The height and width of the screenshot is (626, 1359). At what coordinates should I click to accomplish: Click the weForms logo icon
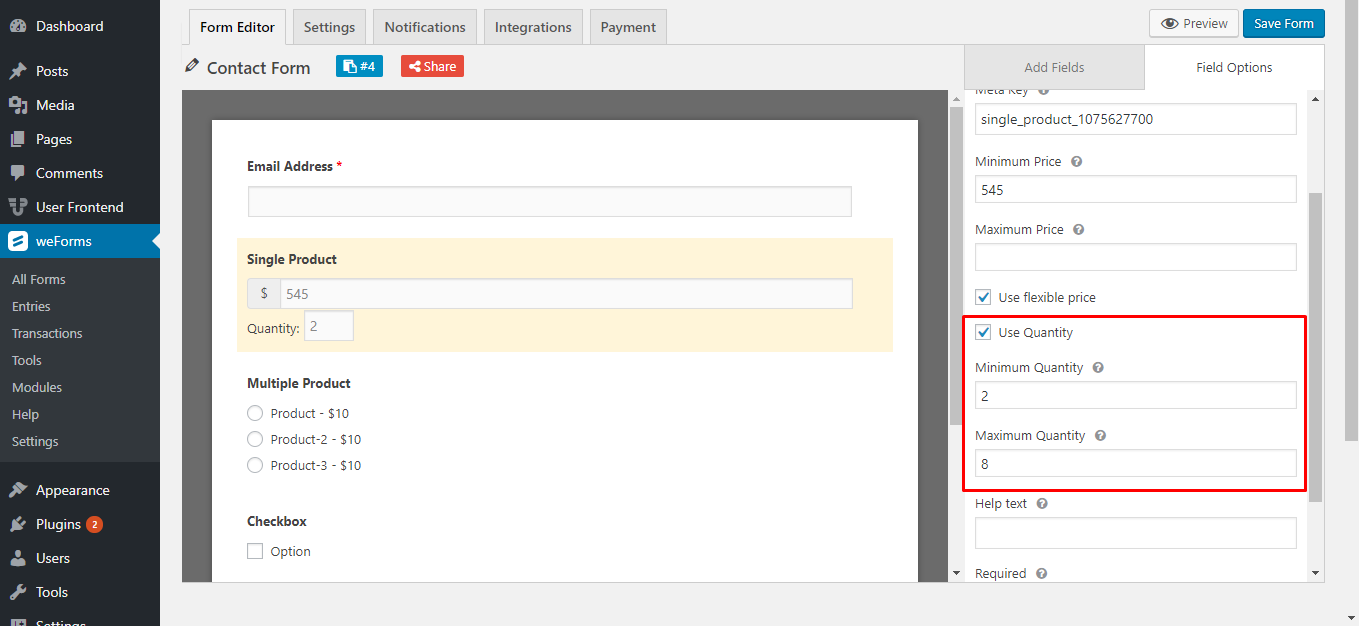(x=17, y=241)
